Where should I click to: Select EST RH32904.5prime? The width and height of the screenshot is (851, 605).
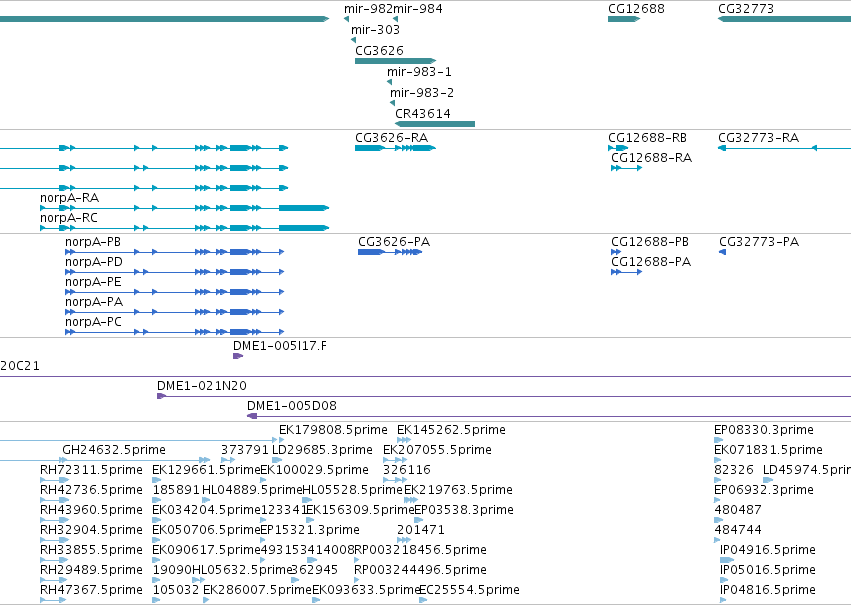point(91,531)
